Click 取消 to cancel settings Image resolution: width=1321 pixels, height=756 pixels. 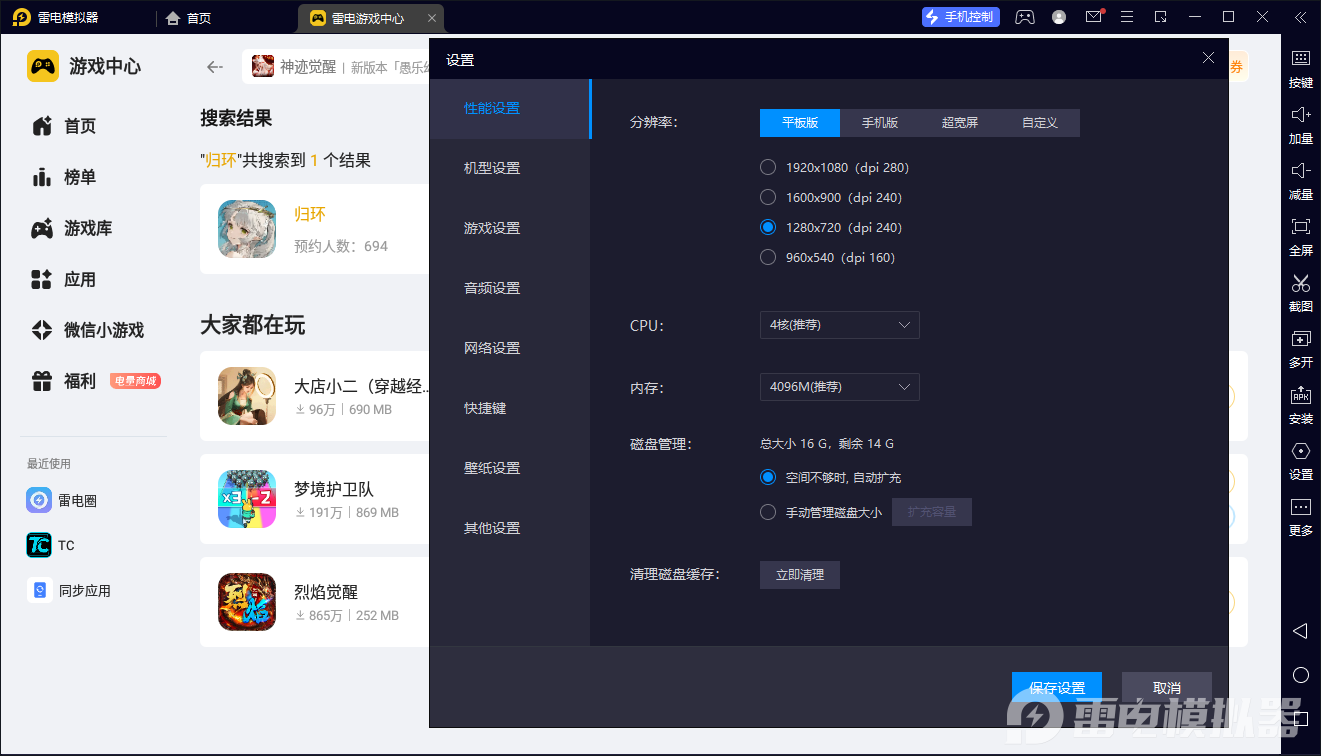[1167, 688]
